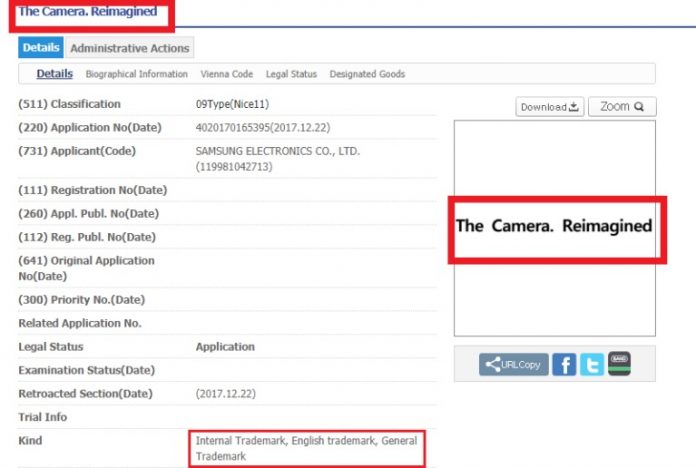The image size is (696, 468).
Task: Click '(731) Applicant(Code)' label
Action: (x=77, y=151)
